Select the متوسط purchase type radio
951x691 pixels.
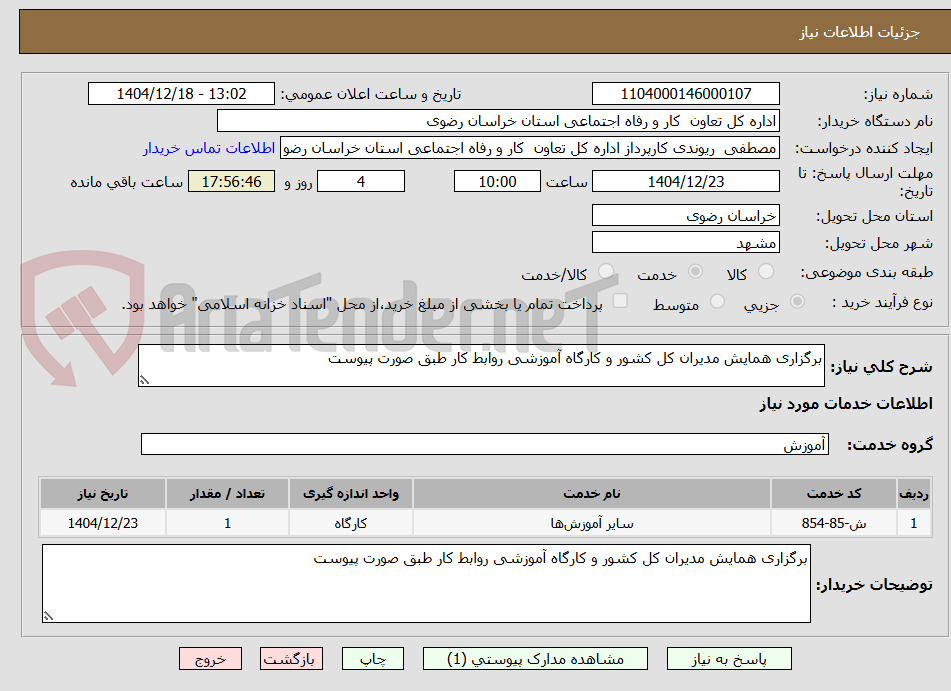pyautogui.click(x=717, y=301)
